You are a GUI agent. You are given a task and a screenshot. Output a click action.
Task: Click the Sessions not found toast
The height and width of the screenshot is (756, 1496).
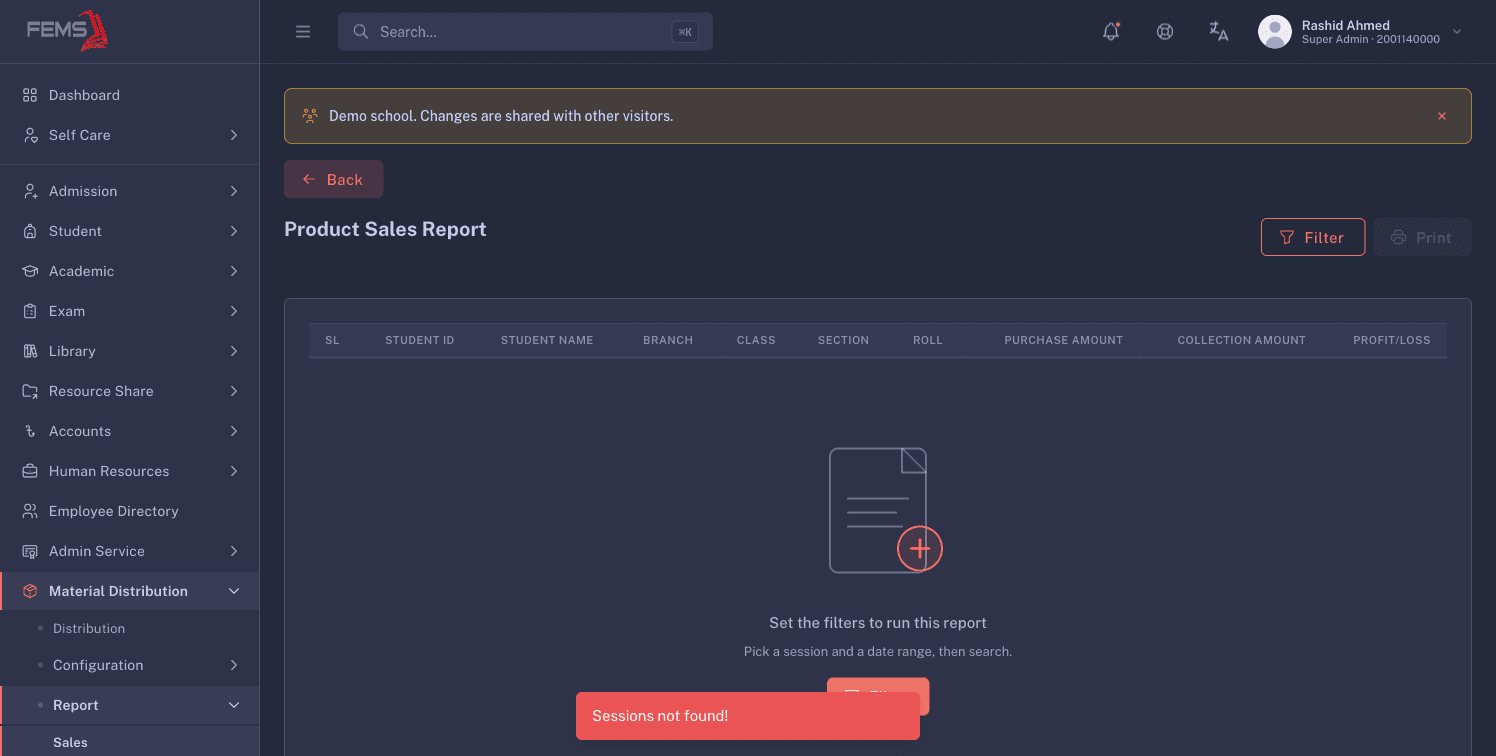pos(748,716)
